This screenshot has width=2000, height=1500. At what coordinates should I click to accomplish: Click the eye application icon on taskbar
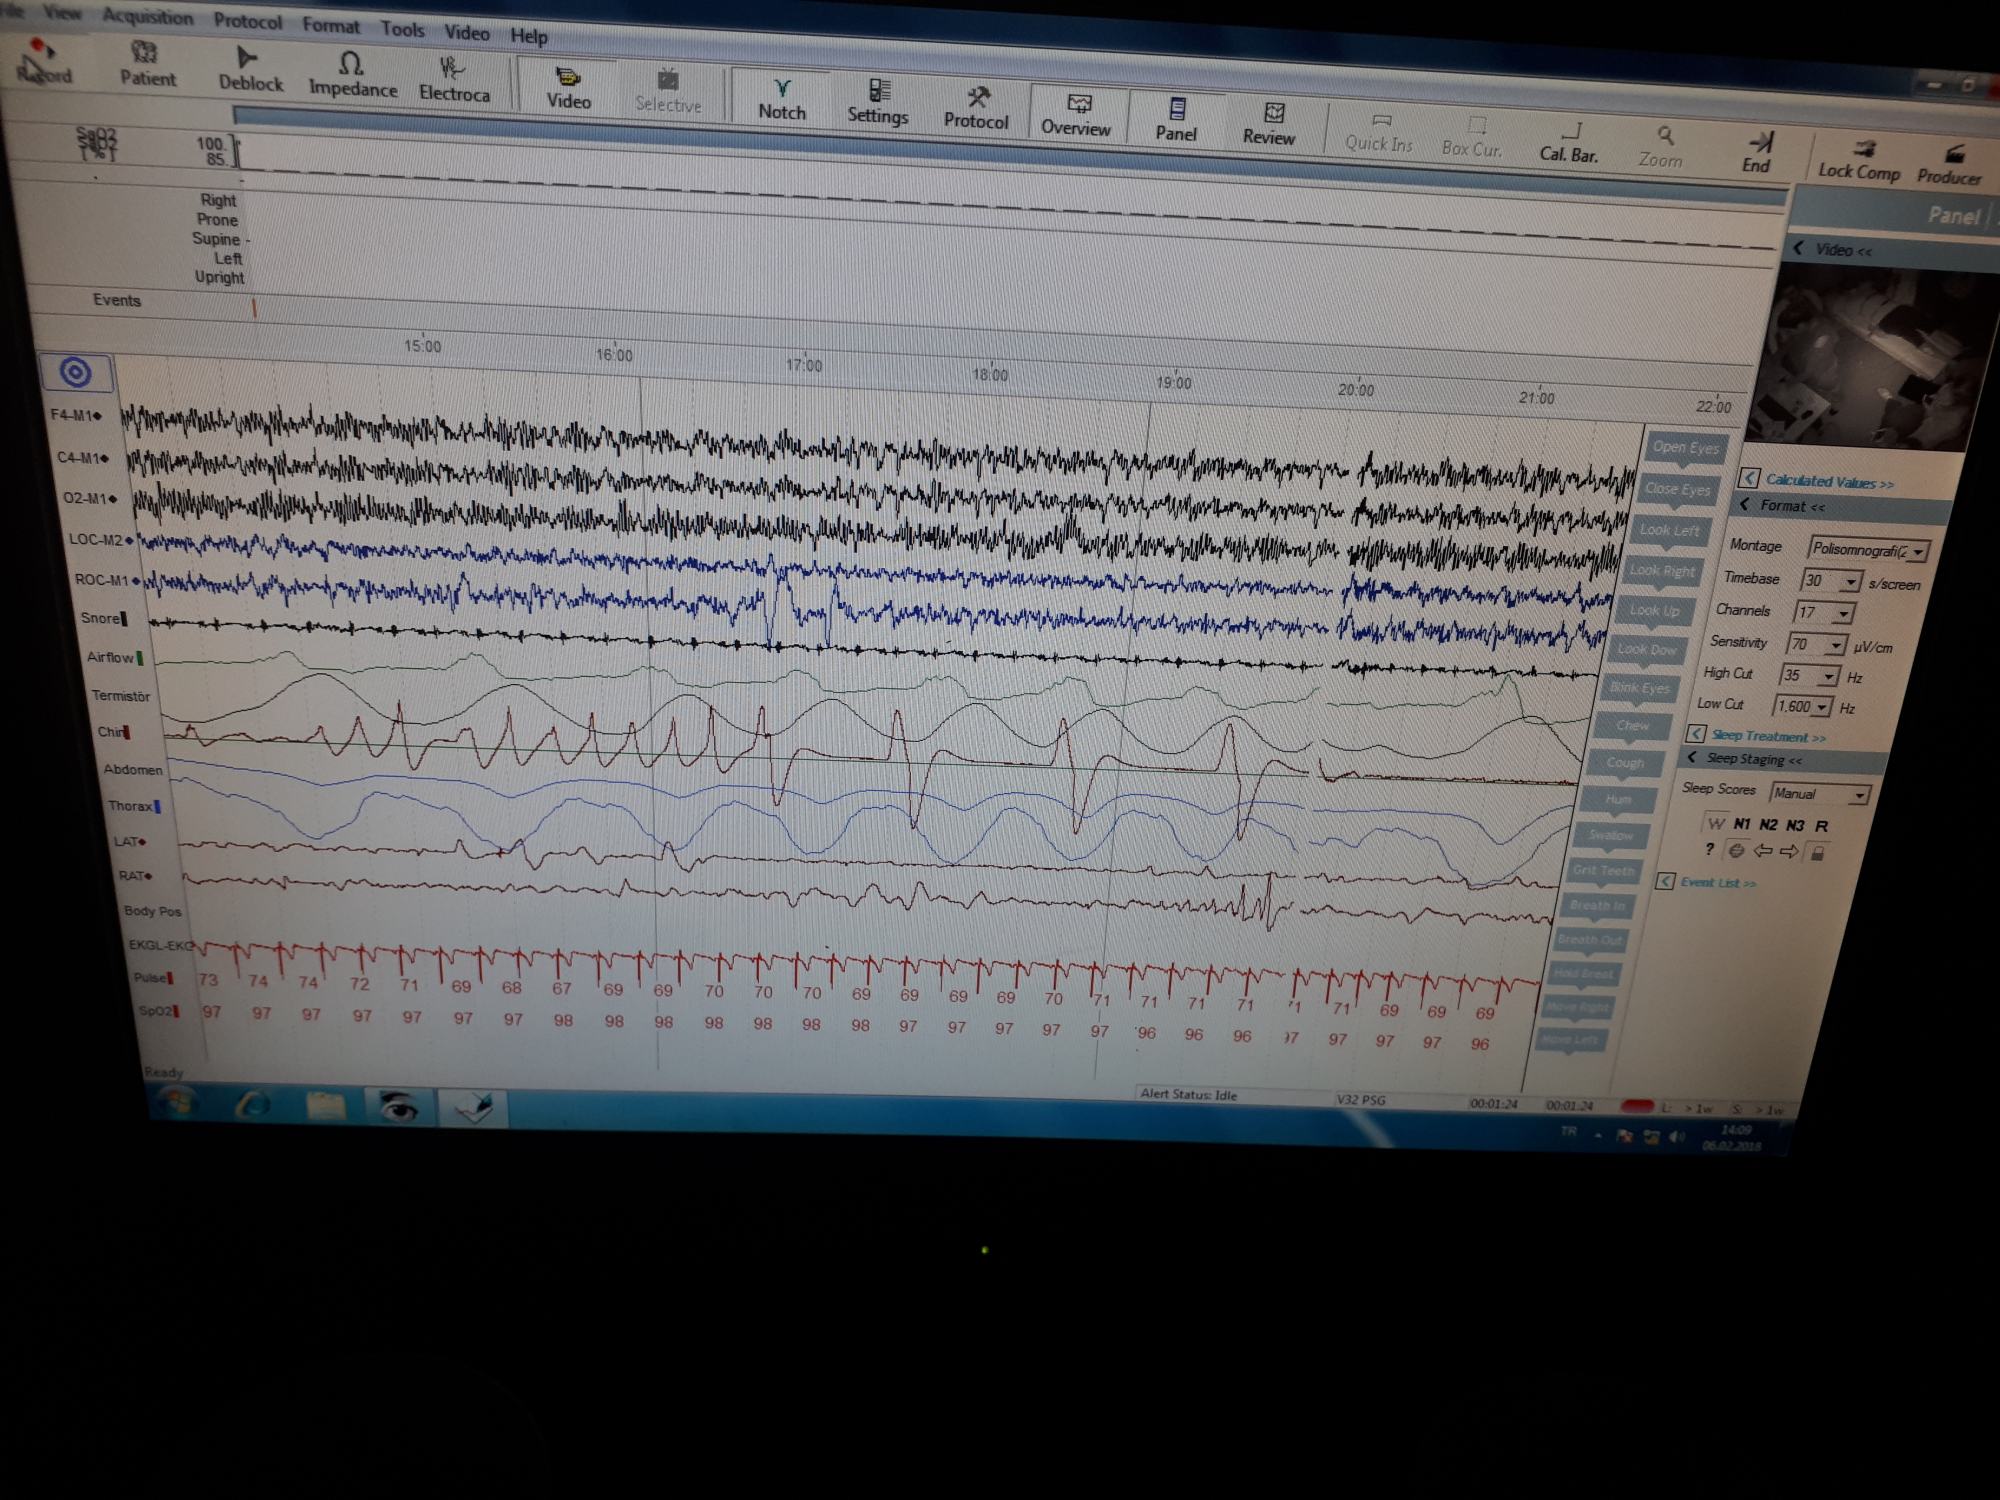point(398,1107)
